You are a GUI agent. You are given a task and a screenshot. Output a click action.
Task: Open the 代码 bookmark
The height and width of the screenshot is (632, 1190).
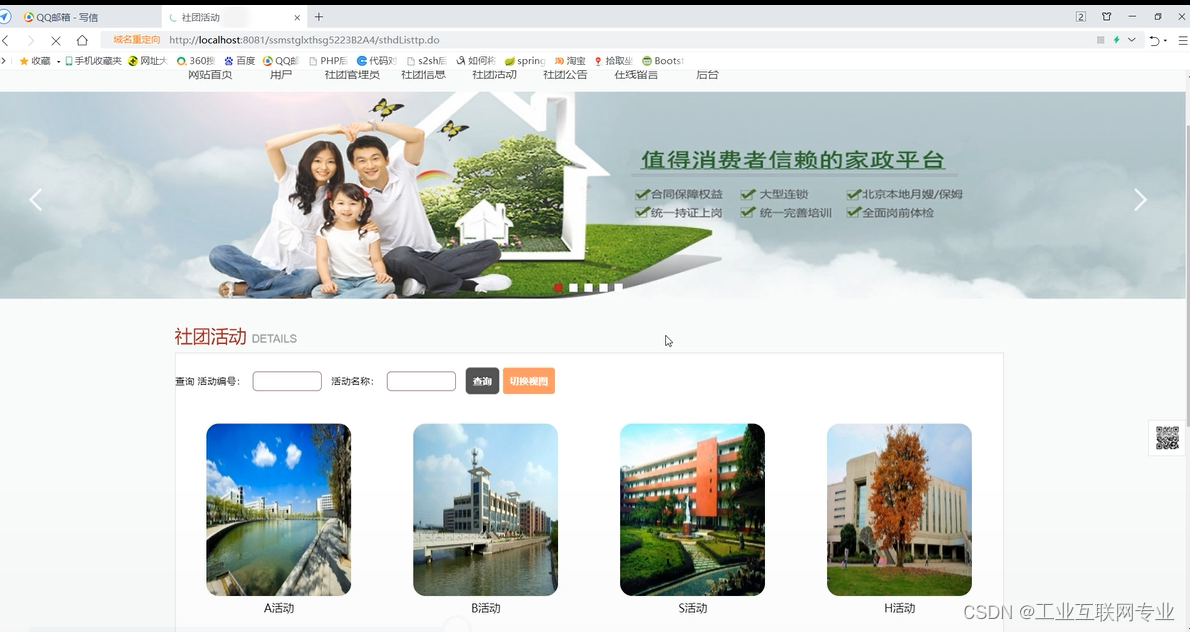coord(376,61)
